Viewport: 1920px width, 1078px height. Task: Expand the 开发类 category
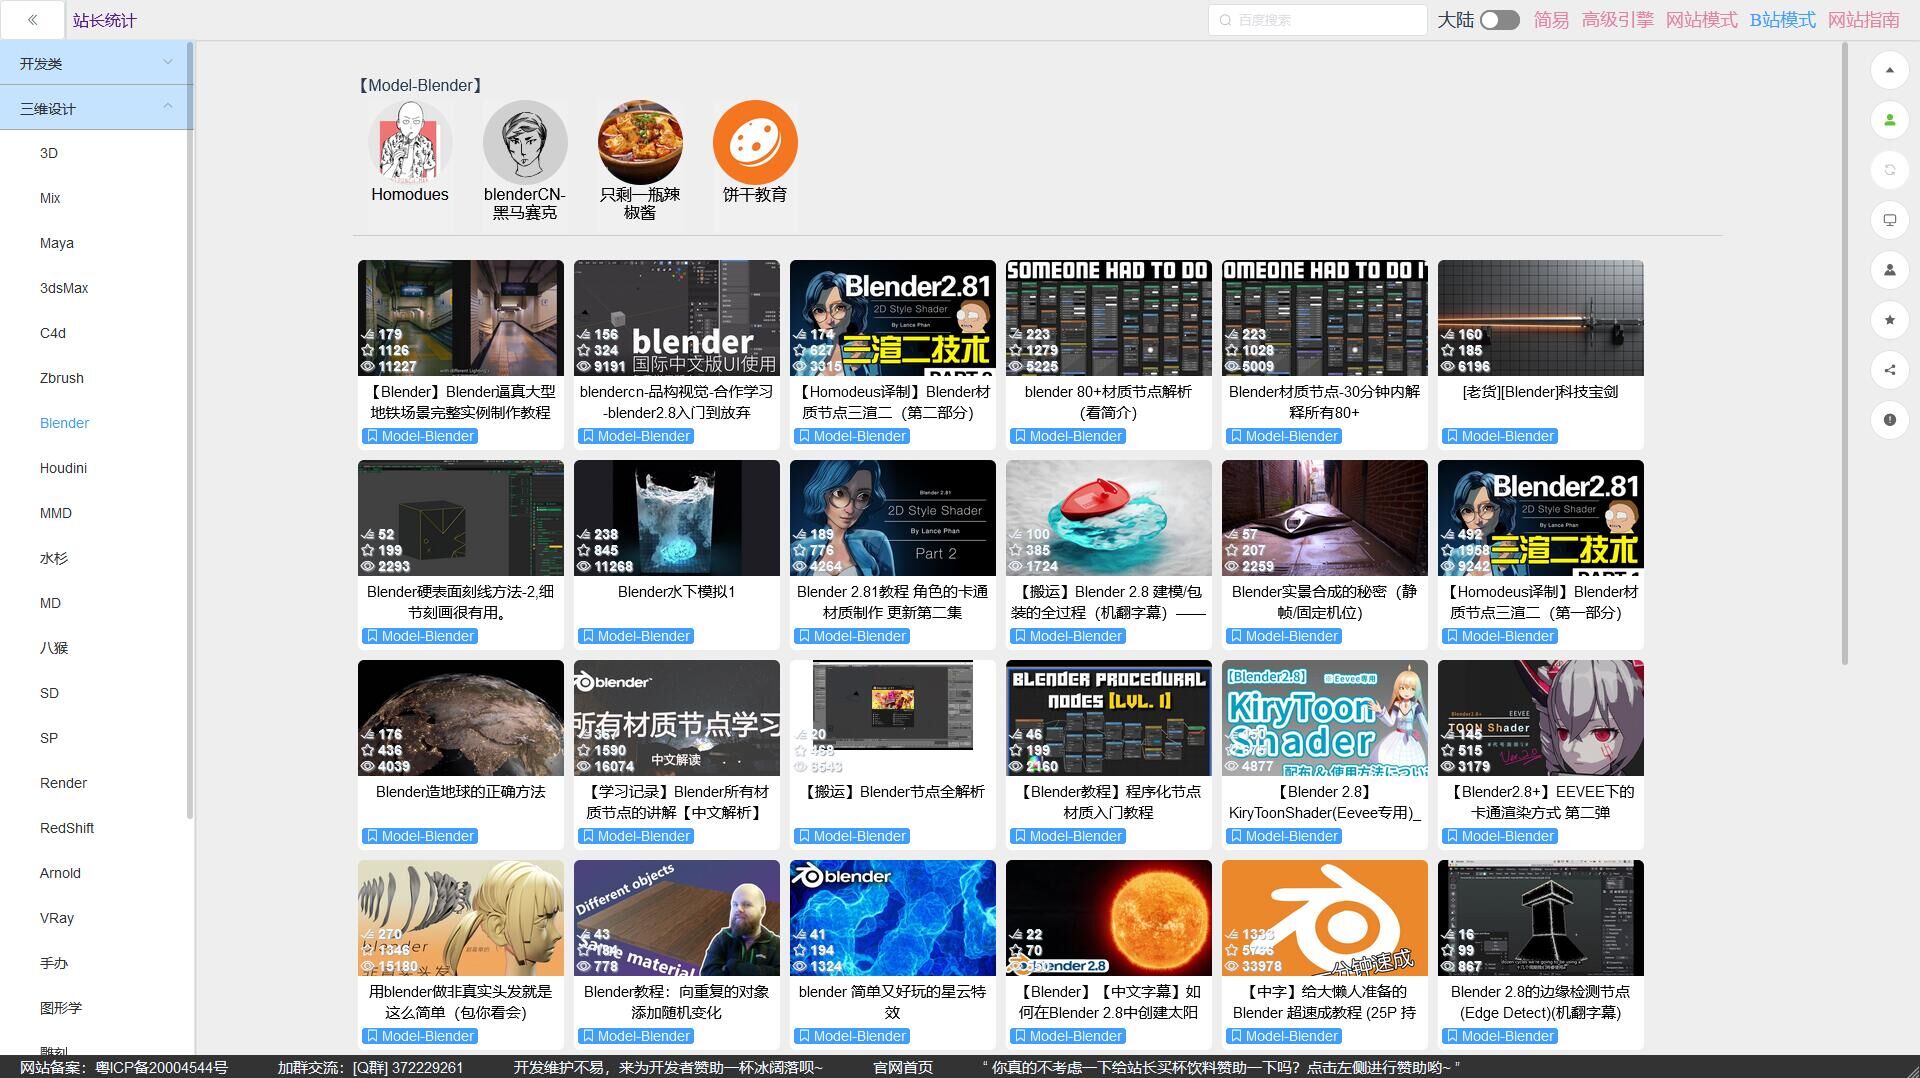(96, 63)
